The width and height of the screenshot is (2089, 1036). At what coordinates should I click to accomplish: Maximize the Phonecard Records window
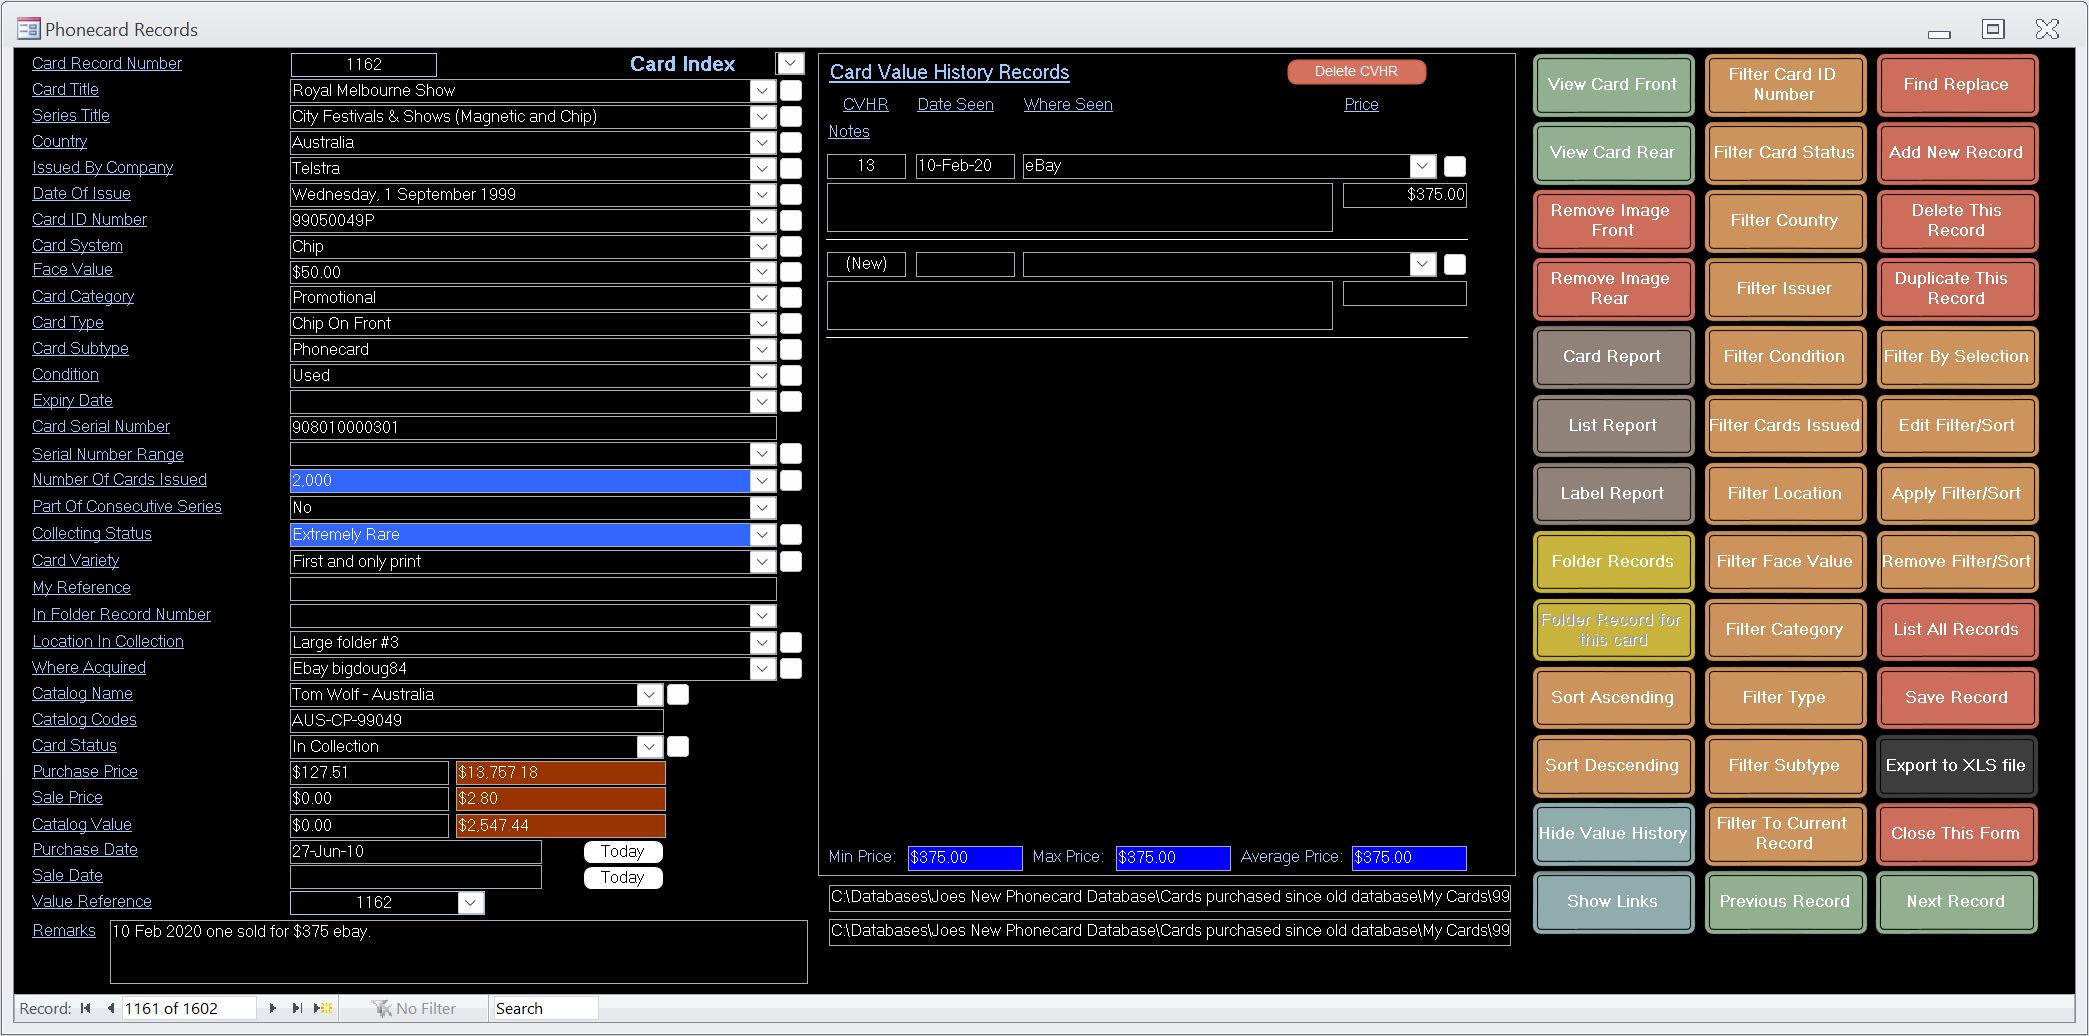[x=1993, y=29]
